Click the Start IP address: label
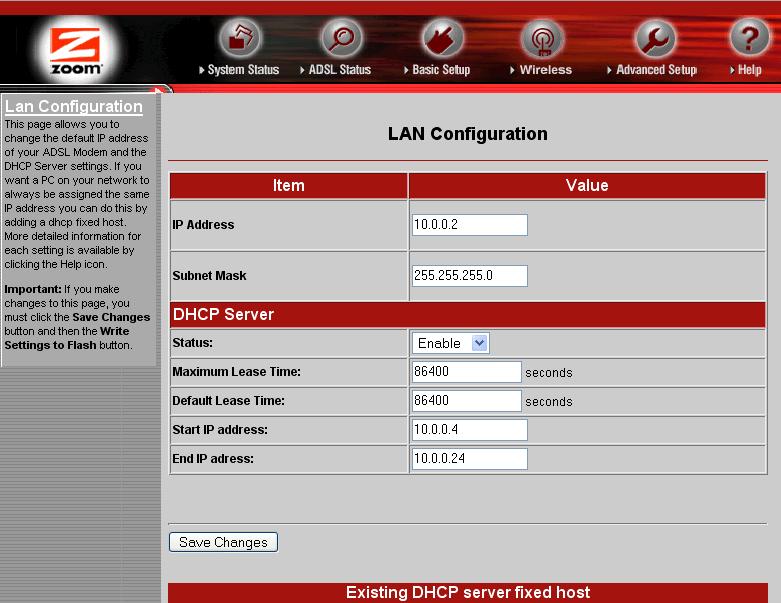 (x=220, y=430)
